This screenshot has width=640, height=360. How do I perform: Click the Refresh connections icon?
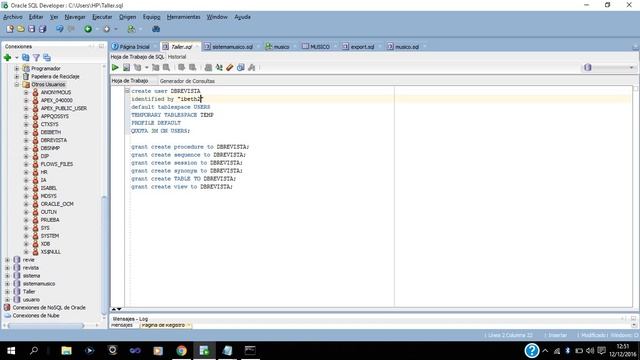(26, 58)
